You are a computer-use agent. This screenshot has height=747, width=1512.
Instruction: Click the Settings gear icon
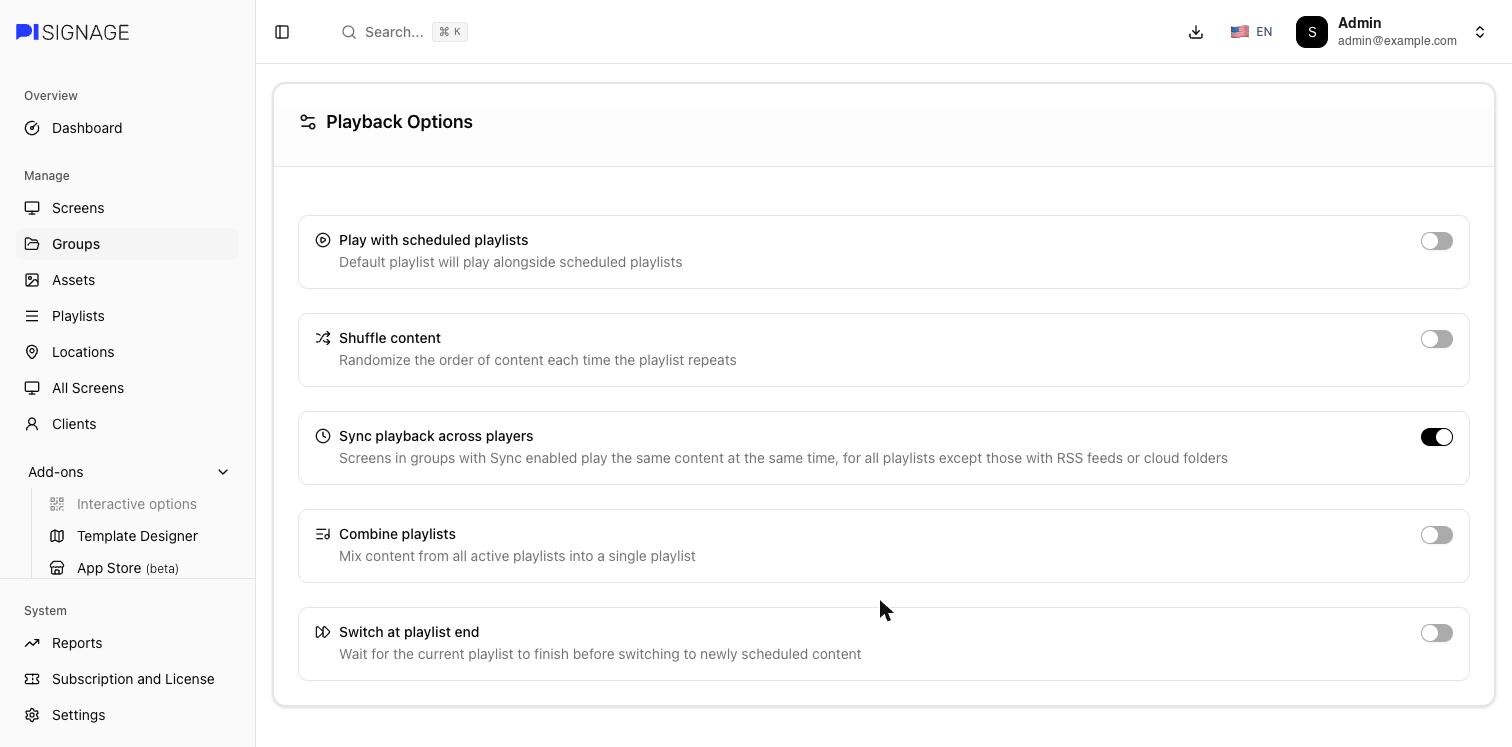click(32, 715)
